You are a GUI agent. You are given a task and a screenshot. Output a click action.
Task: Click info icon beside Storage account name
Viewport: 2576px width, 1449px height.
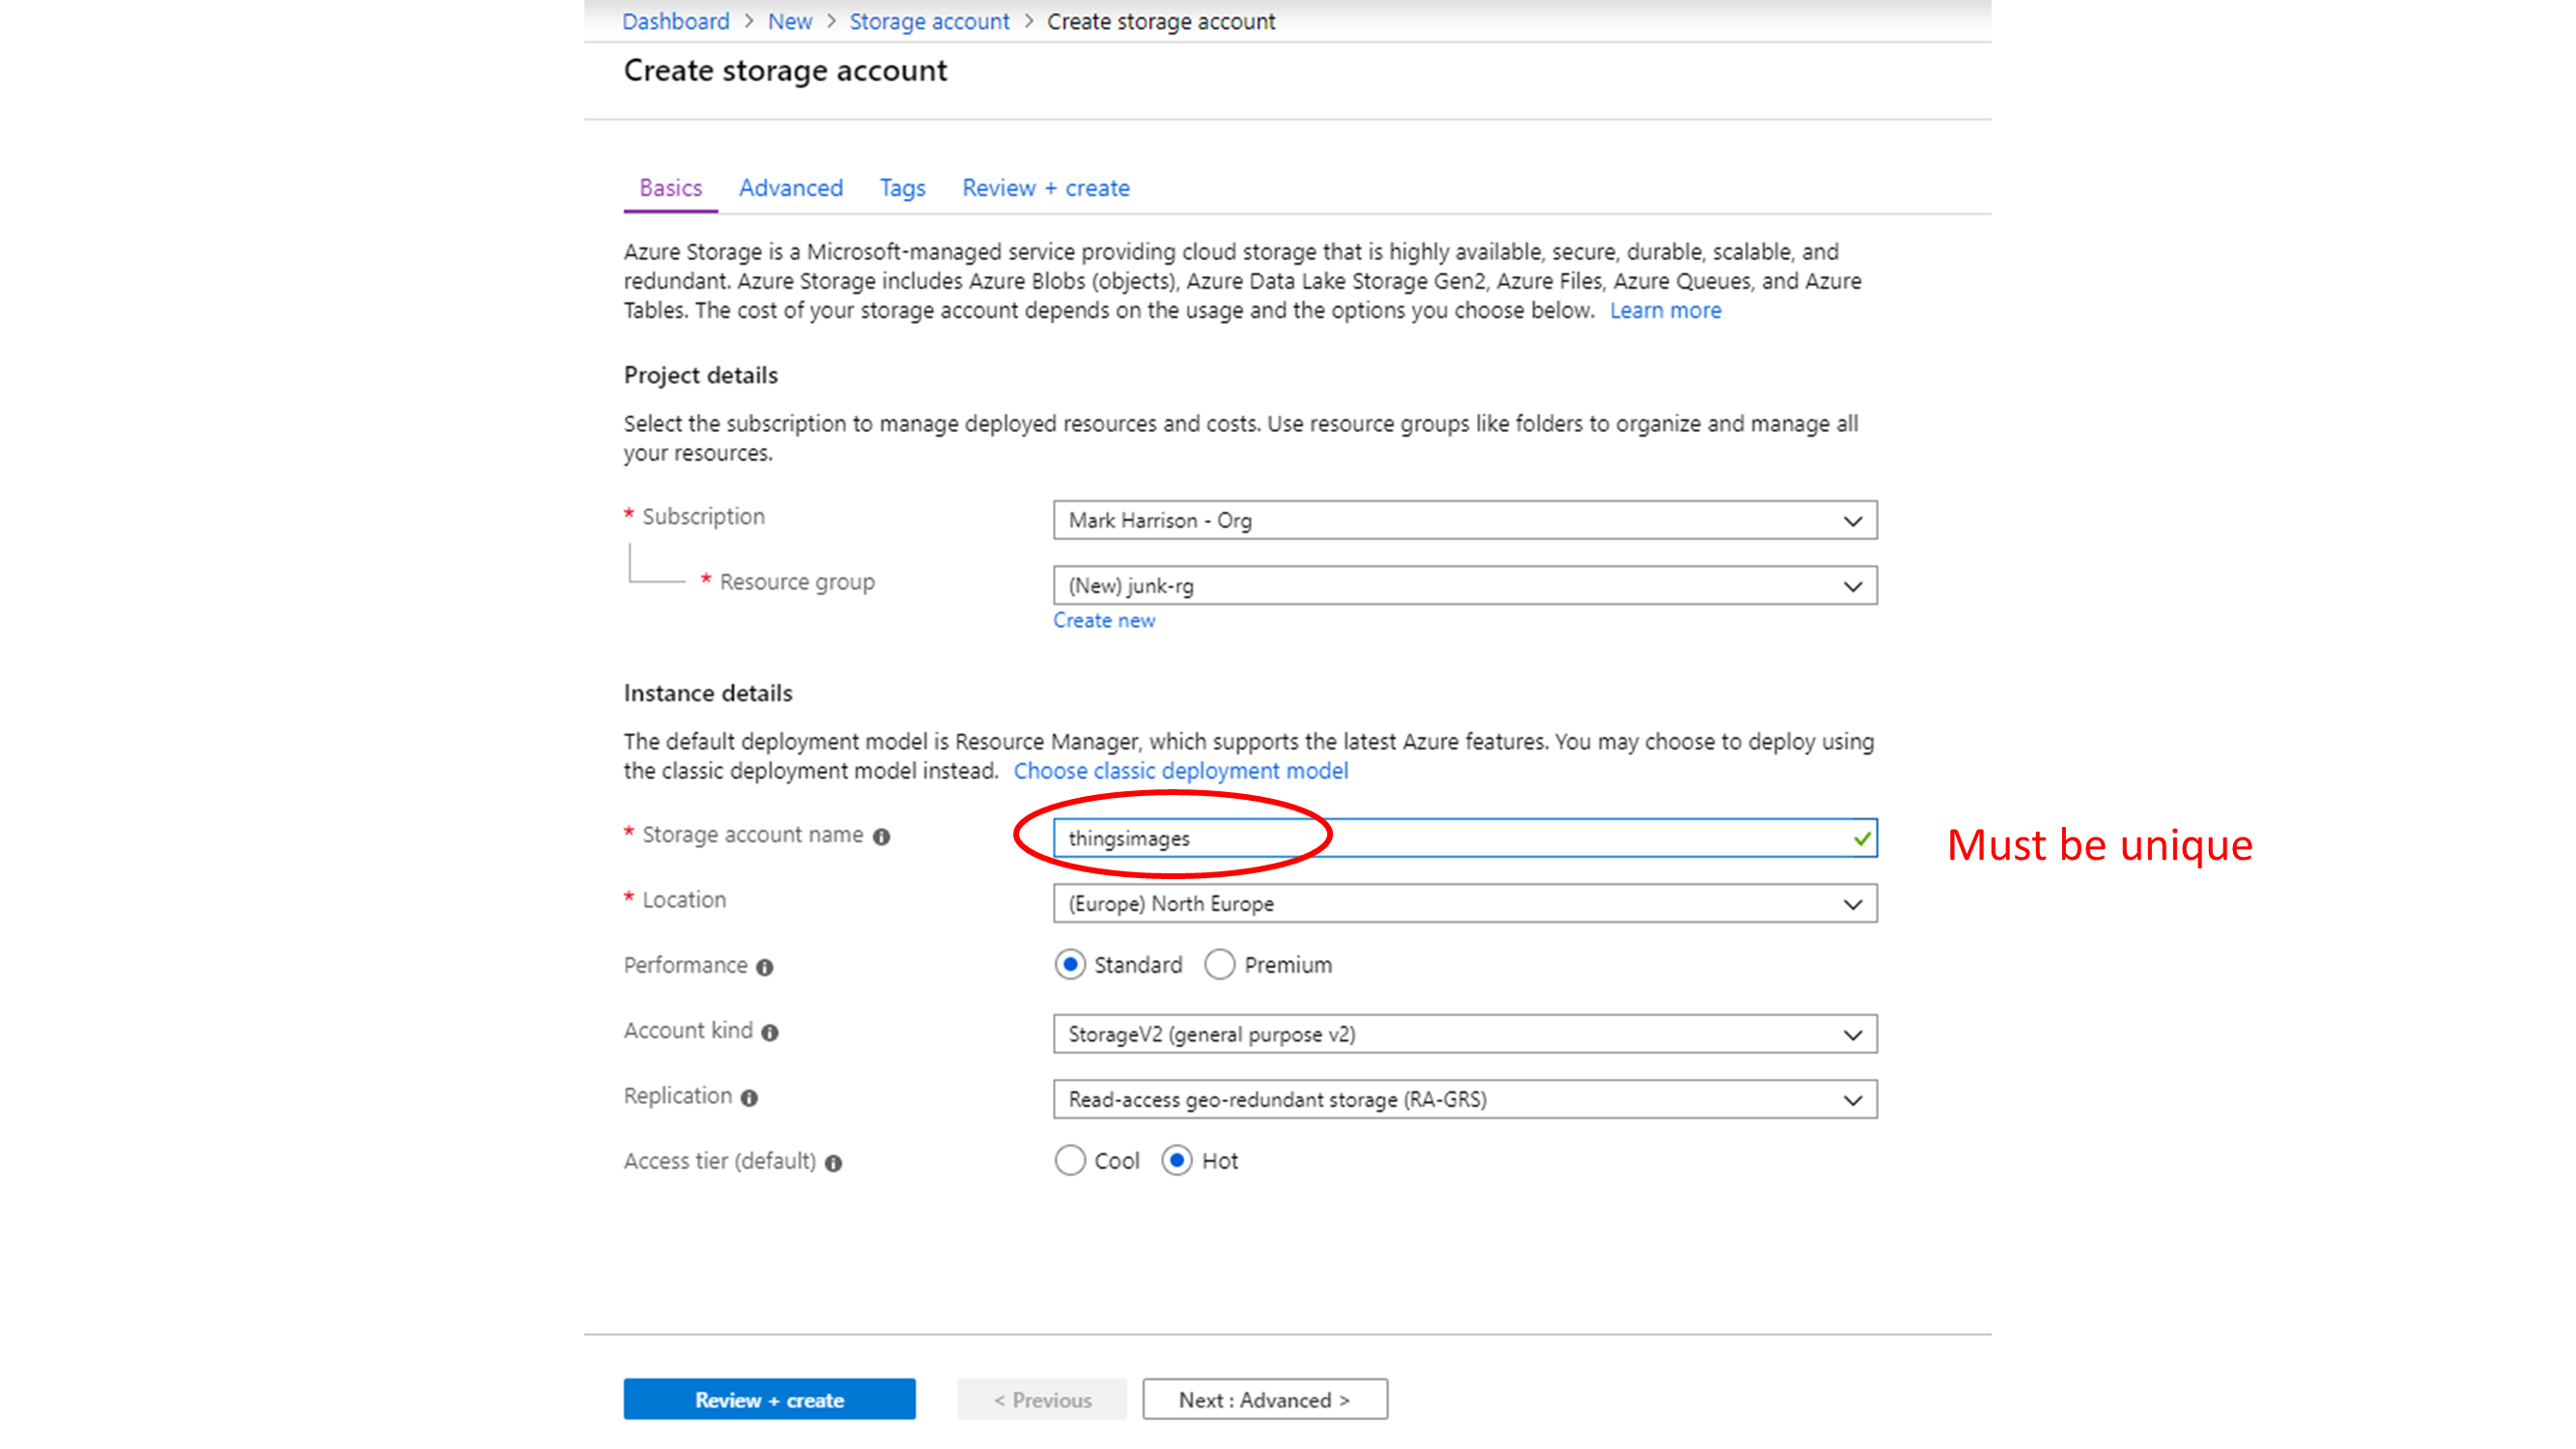881,837
